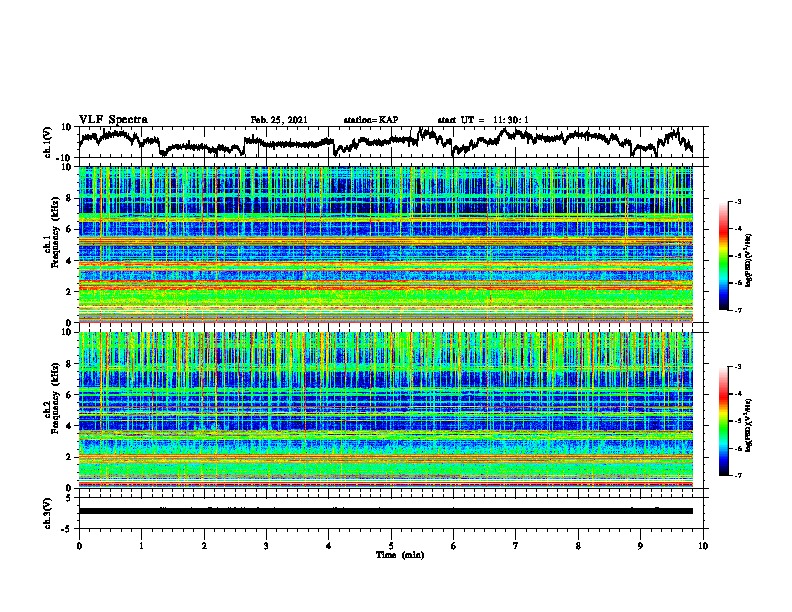The height and width of the screenshot is (612, 792).
Task: Click '4' on the ch.1 frequency axis
Action: [69, 261]
